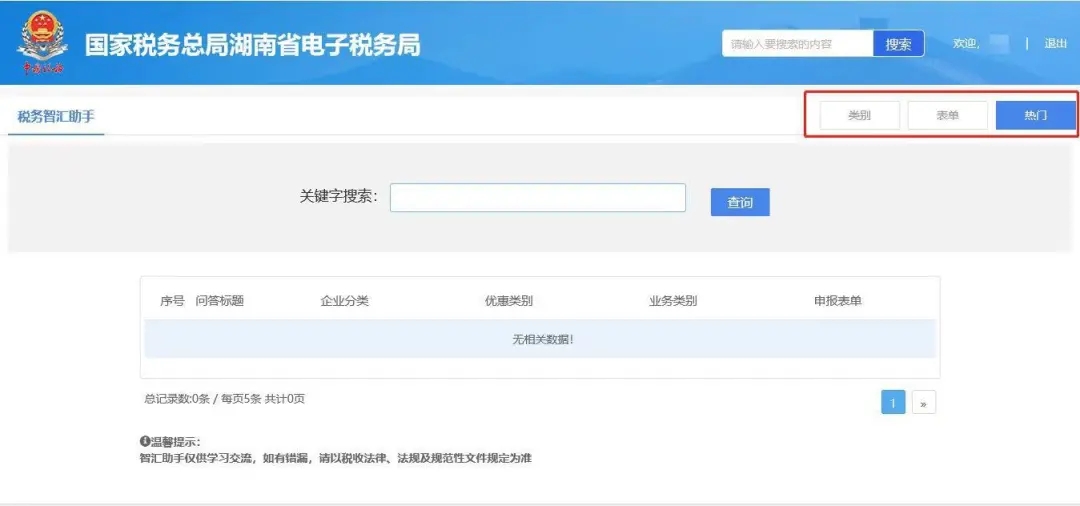Click the 智汇助手仅供学习交流 notice text
The width and height of the screenshot is (1080, 506).
pyautogui.click(x=335, y=458)
